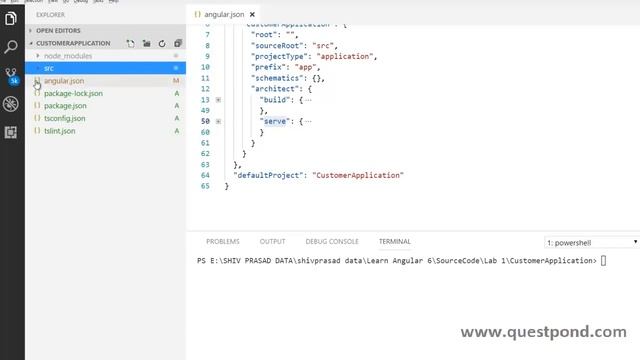Screen dimensions: 640x360
Task: Expand the node_modules folder
Action: coord(105,56)
